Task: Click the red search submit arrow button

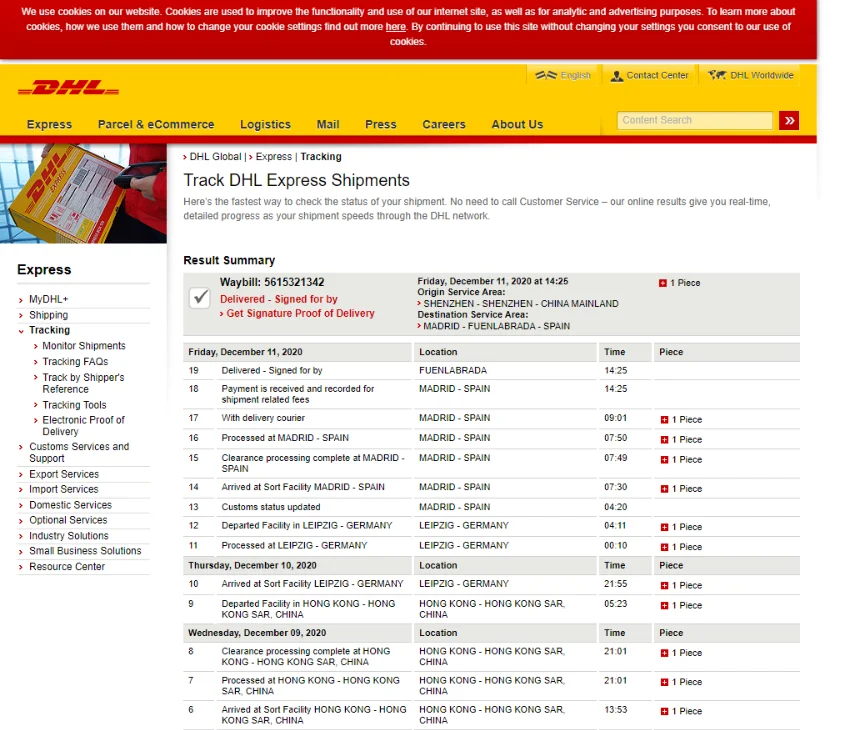Action: [x=789, y=120]
